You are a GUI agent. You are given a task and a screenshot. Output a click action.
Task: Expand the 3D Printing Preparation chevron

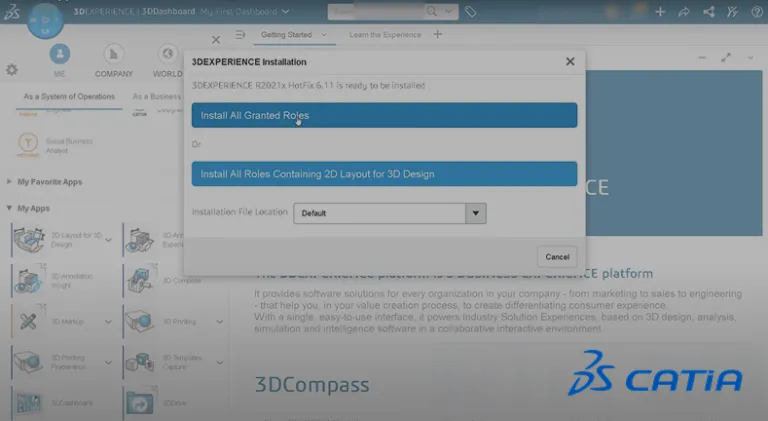[x=108, y=363]
